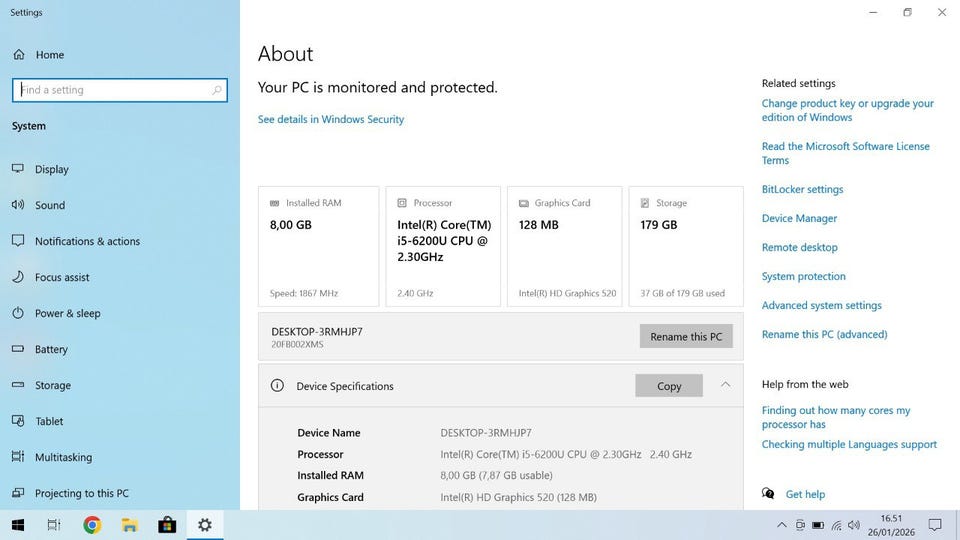Viewport: 960px width, 540px height.
Task: Open the taskbar clock and date
Action: (x=891, y=525)
